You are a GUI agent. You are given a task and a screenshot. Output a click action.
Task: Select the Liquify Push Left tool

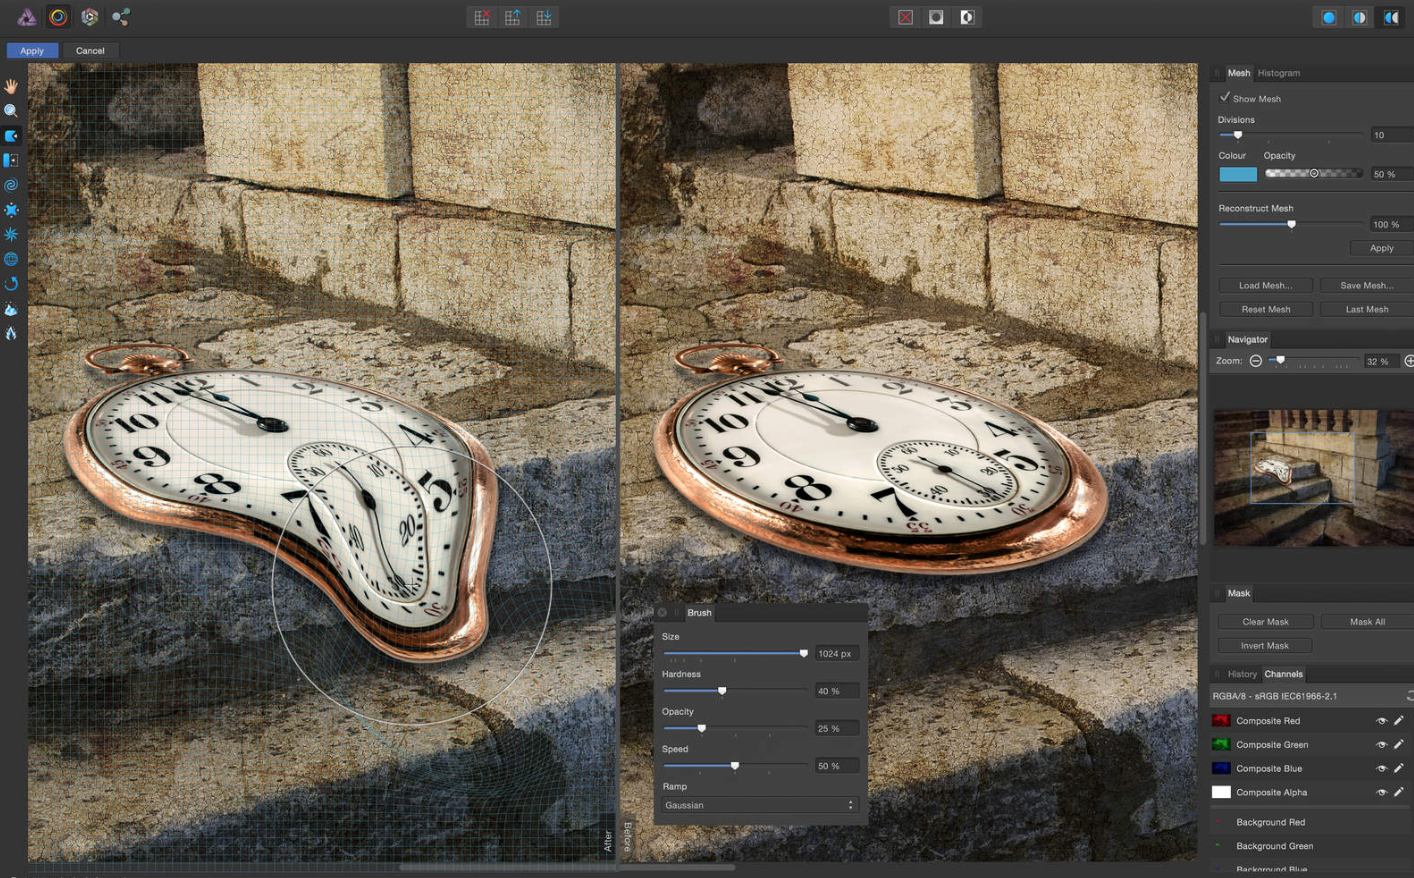(11, 160)
